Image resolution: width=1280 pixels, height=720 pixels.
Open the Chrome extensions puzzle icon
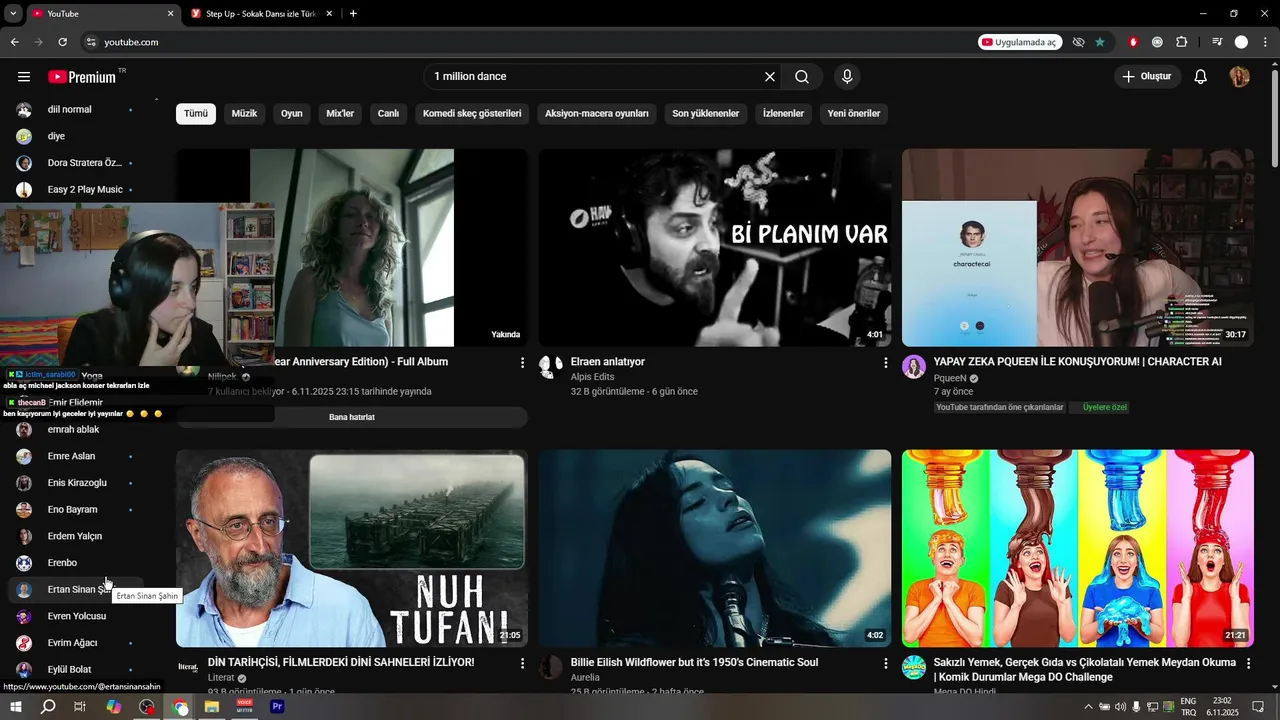(x=1181, y=42)
